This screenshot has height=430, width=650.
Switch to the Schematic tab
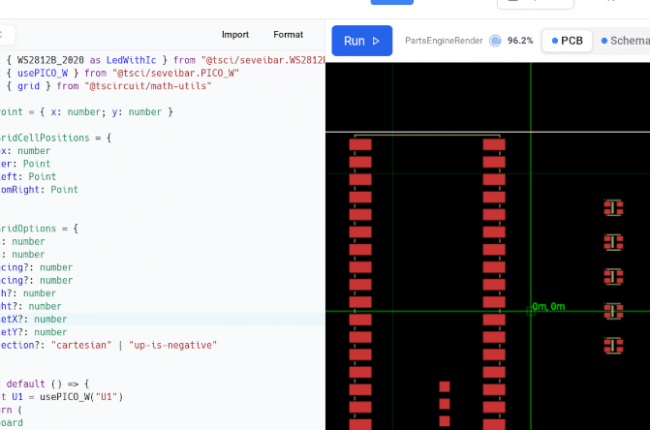click(624, 41)
